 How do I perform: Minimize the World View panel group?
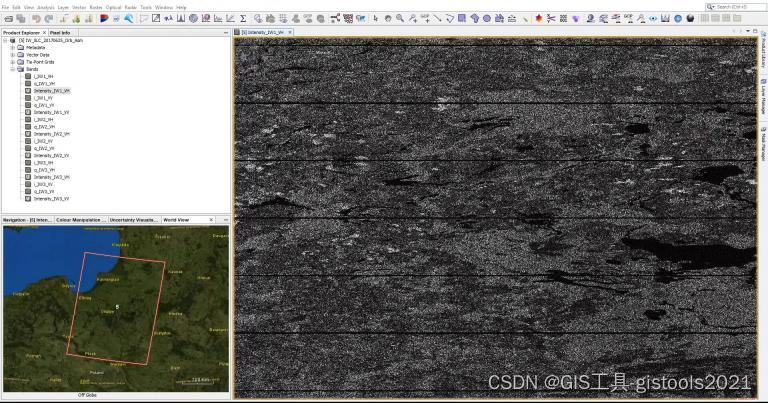click(x=226, y=220)
